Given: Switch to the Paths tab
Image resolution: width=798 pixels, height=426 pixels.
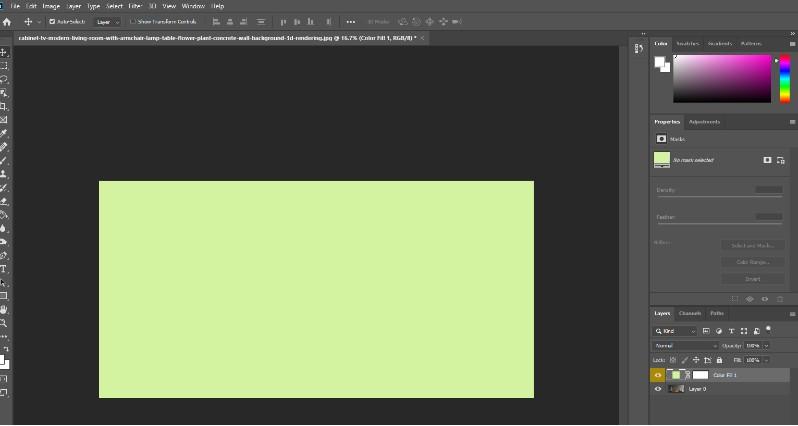Looking at the screenshot, I should (x=717, y=314).
